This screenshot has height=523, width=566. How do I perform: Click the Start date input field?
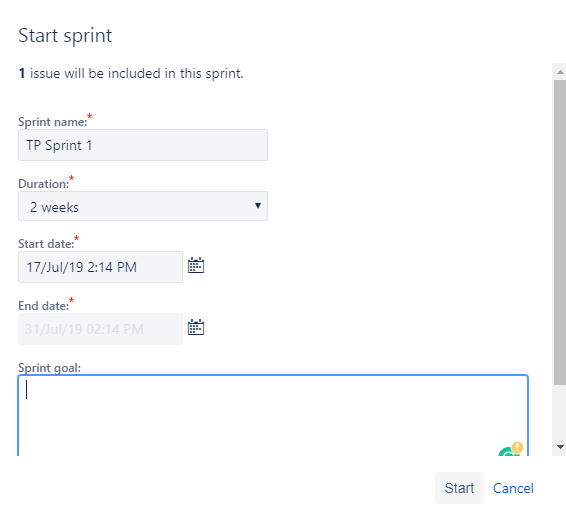(x=100, y=267)
